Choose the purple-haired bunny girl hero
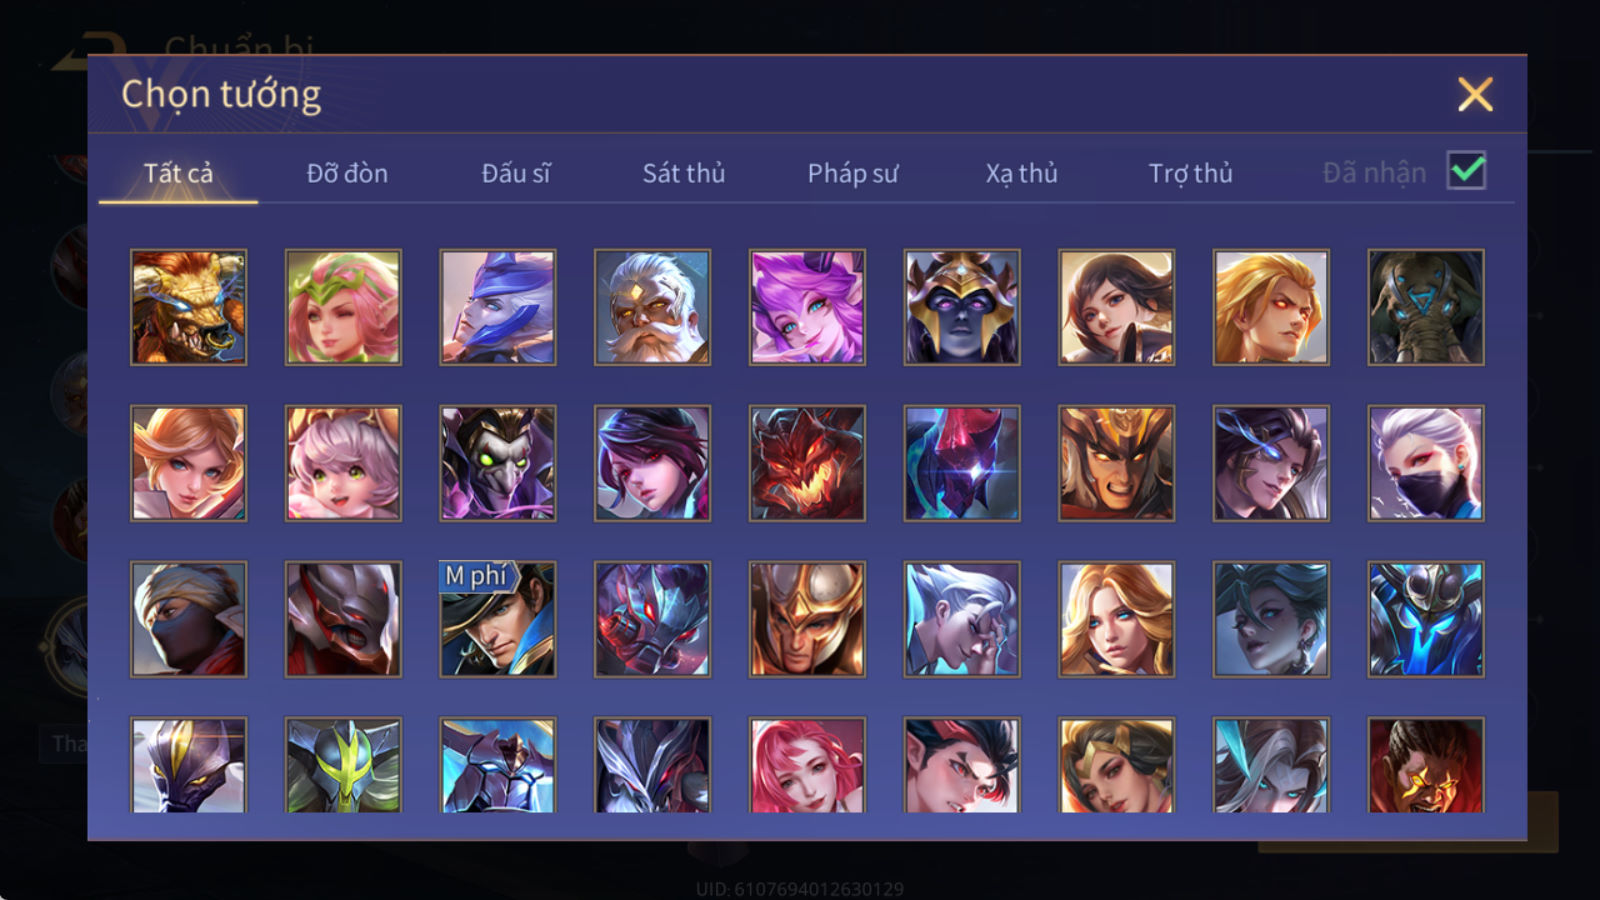The image size is (1600, 900). tap(807, 307)
